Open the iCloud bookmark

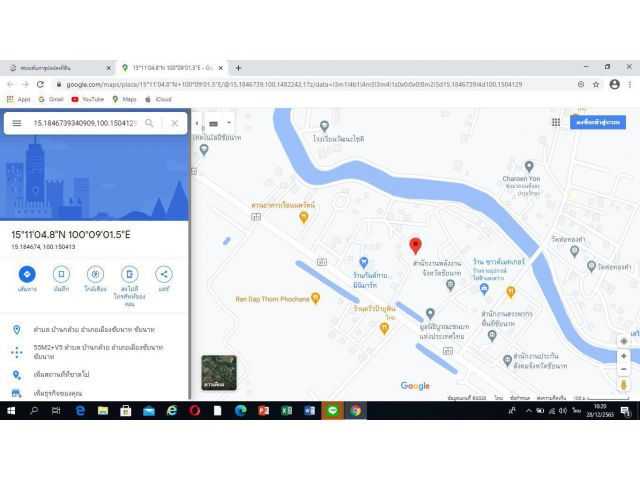(158, 99)
